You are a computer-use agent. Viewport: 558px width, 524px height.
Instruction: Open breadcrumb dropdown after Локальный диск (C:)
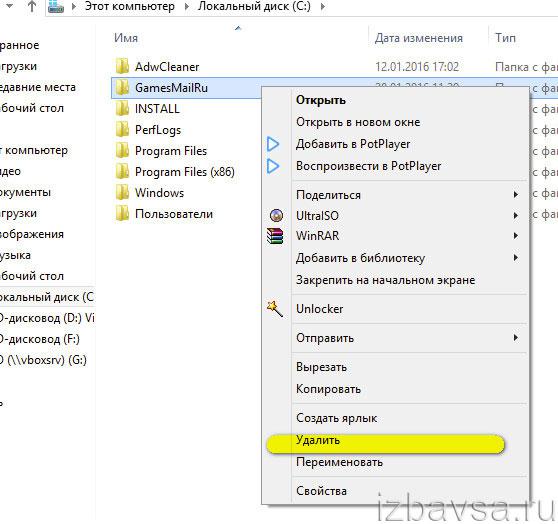click(x=322, y=6)
